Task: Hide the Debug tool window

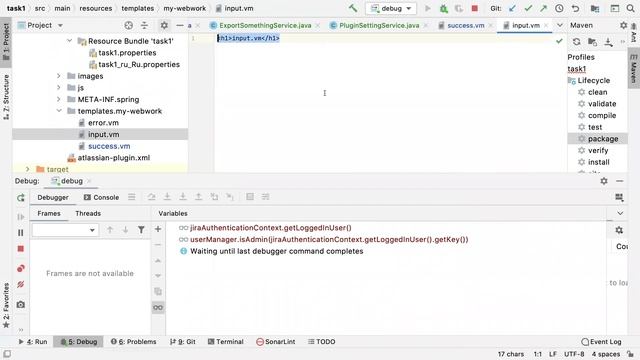Action: coord(620,181)
